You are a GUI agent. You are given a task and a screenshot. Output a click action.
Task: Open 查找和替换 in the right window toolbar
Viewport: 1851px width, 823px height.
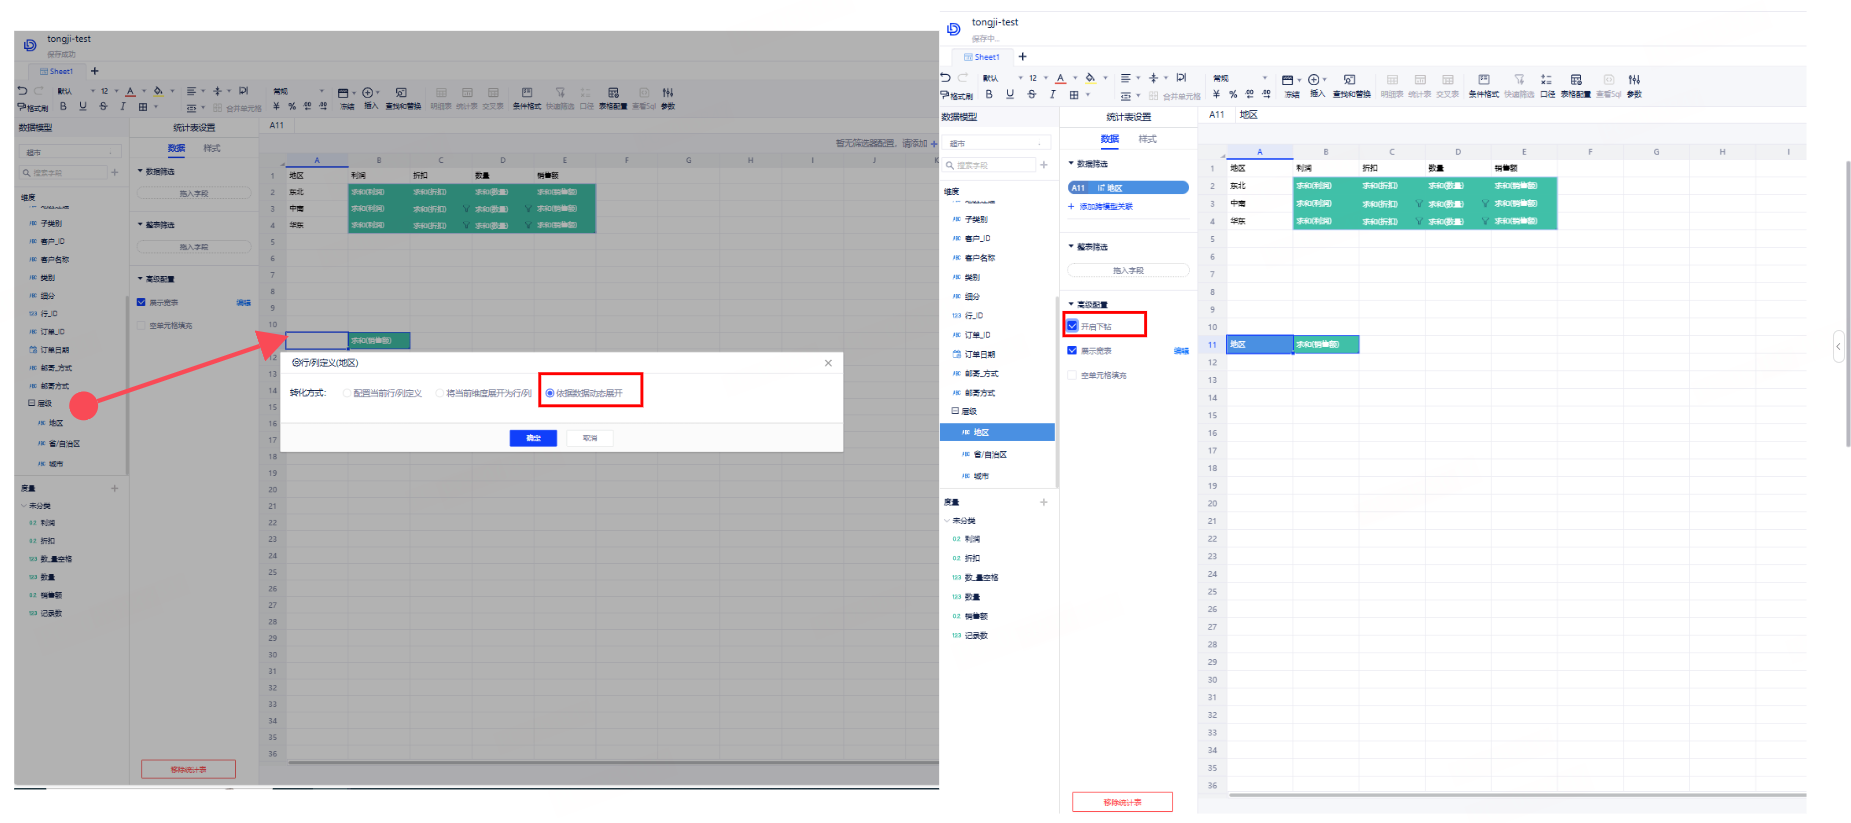(1350, 84)
